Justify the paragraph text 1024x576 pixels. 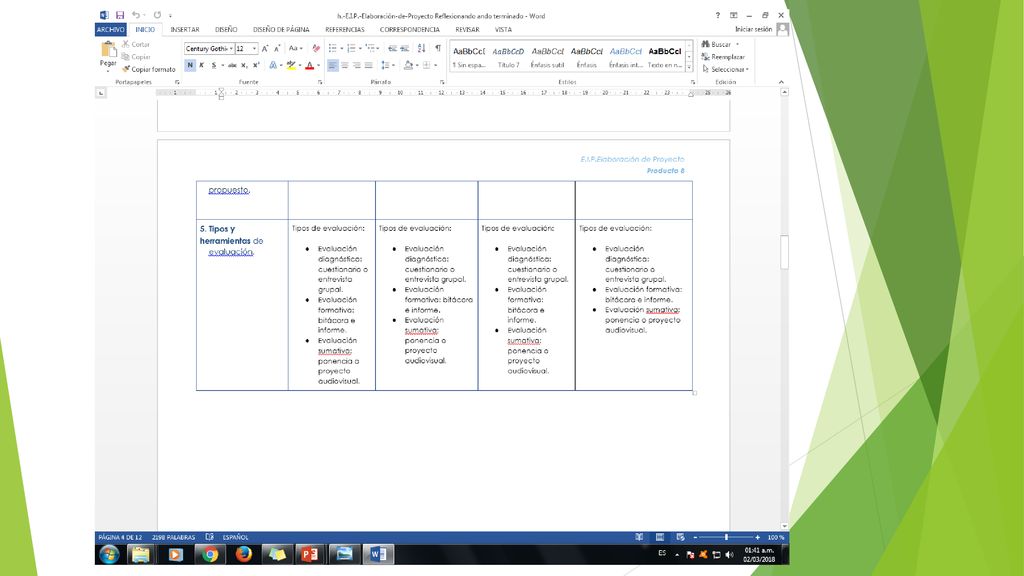[368, 65]
